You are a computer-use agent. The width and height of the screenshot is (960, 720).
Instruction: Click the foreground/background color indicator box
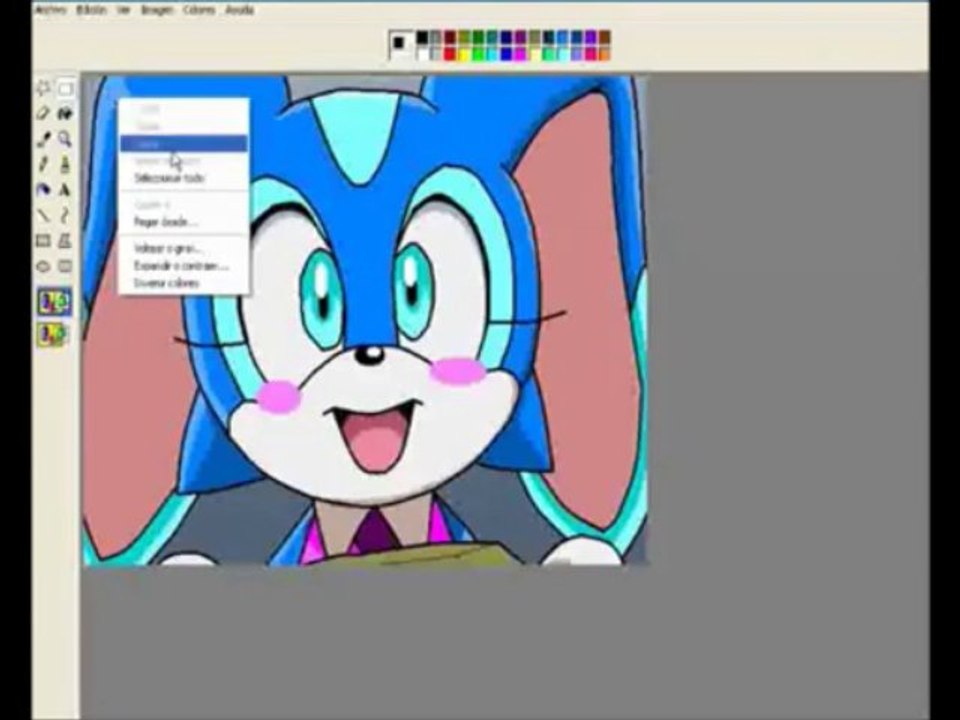click(400, 45)
